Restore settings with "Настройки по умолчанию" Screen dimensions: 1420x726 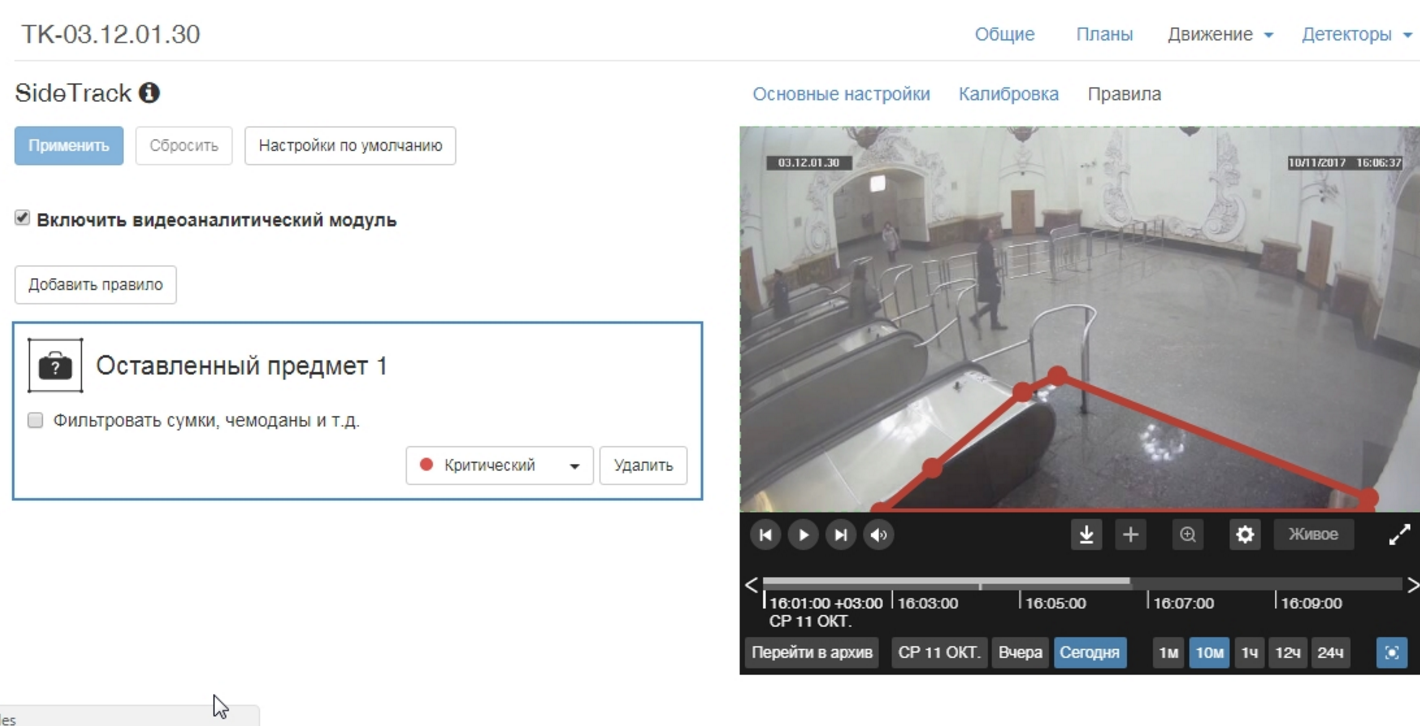coord(350,146)
